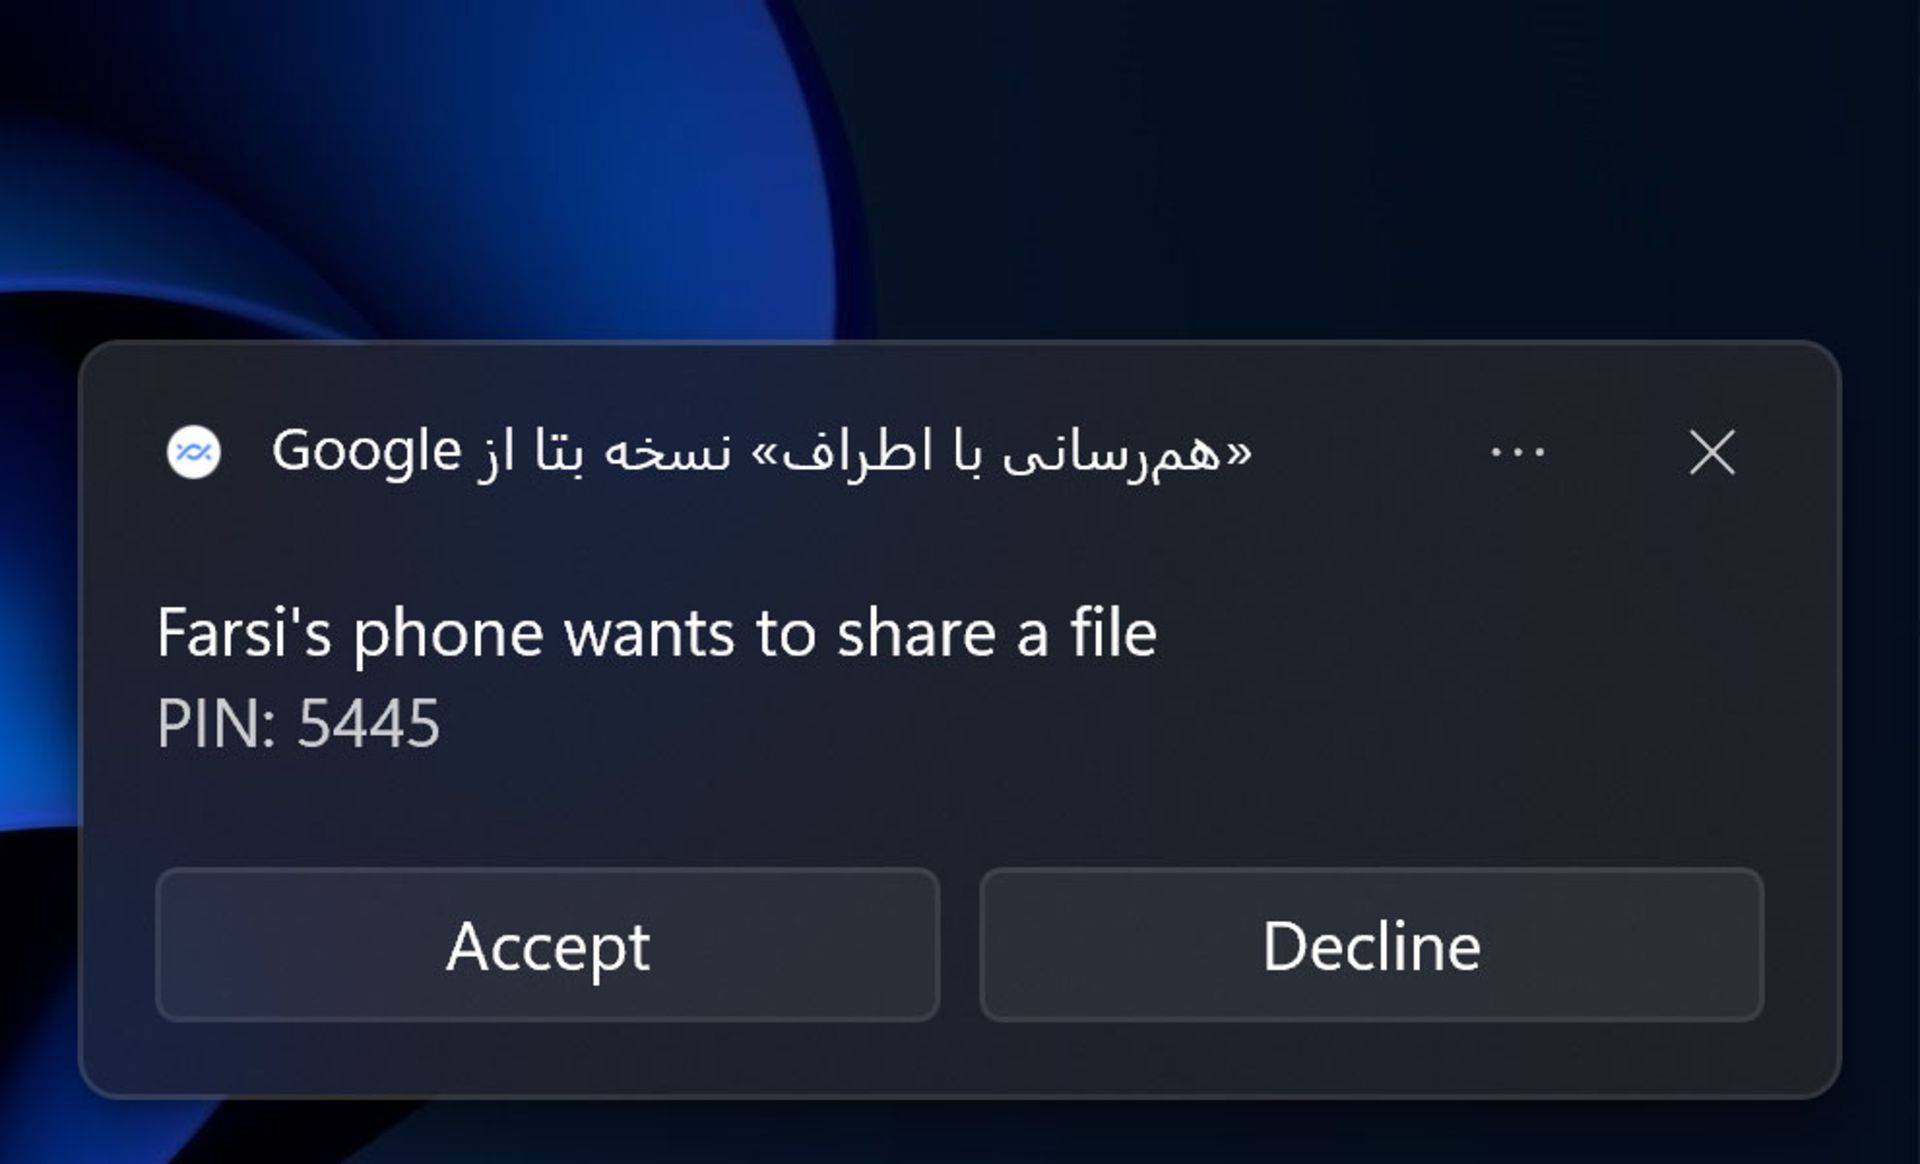Select the 5445 PIN digits
Viewport: 1920px width, 1164px height.
click(369, 723)
